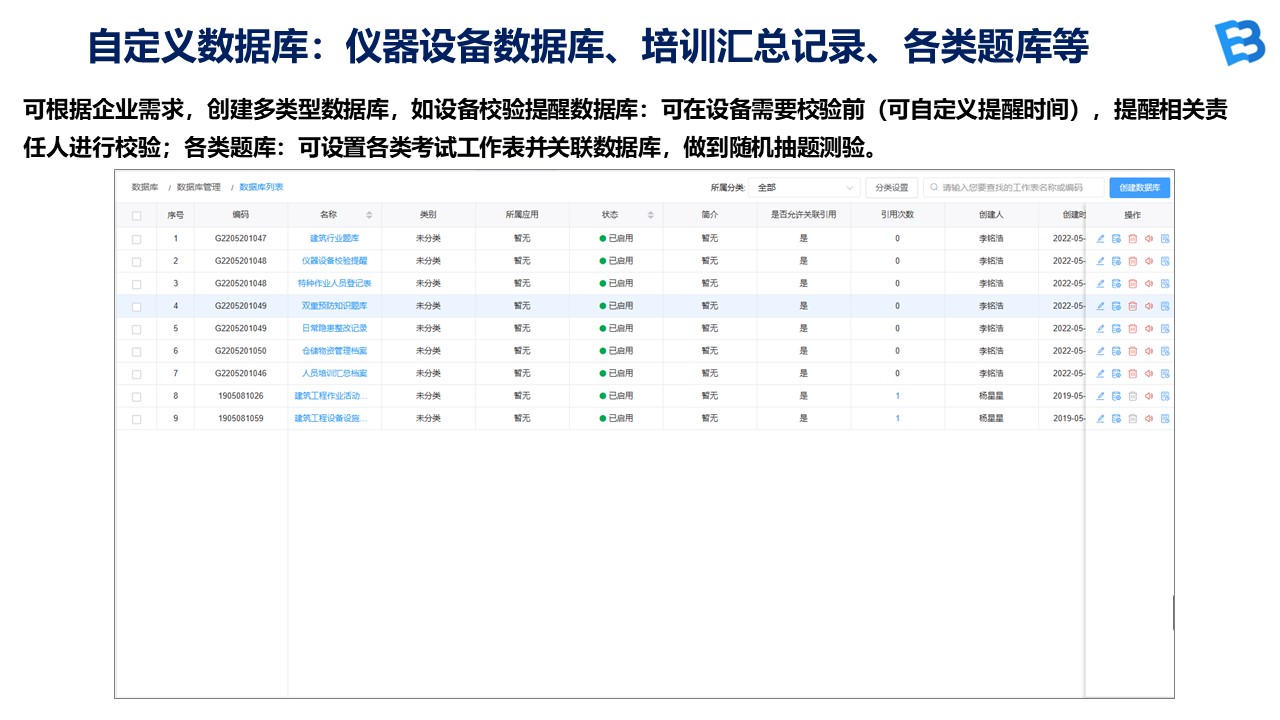Click the edit pencil icon for 仓储物资管理档案

(x=1100, y=351)
